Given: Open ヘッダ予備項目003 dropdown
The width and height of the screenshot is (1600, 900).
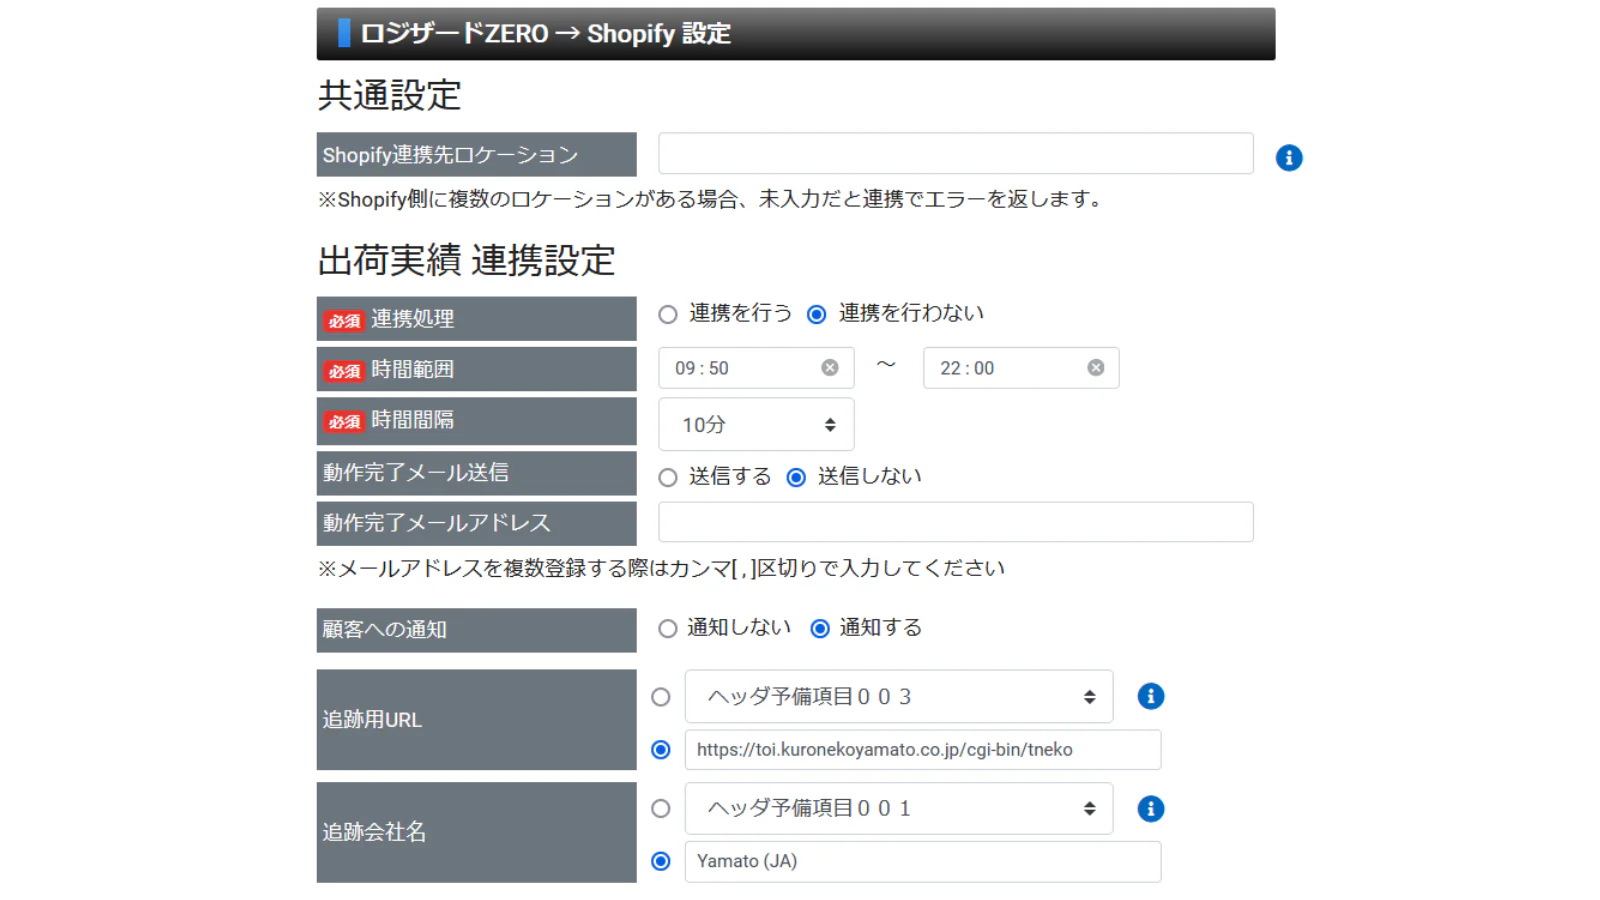Looking at the screenshot, I should coord(899,696).
